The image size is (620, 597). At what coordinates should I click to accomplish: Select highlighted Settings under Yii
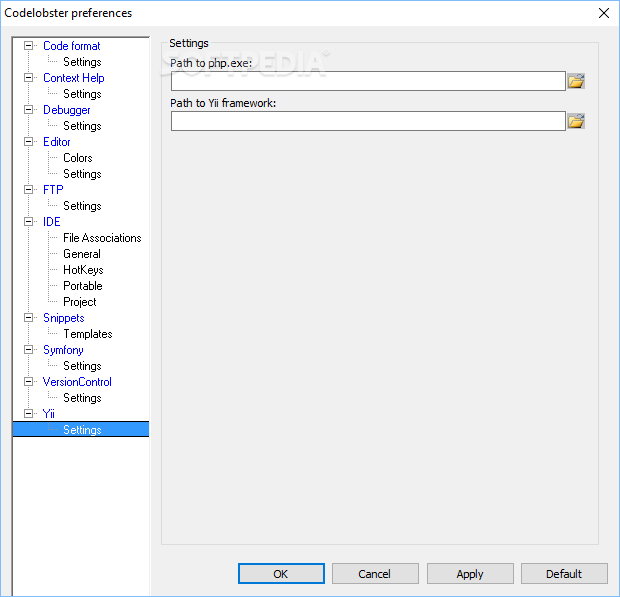point(81,429)
